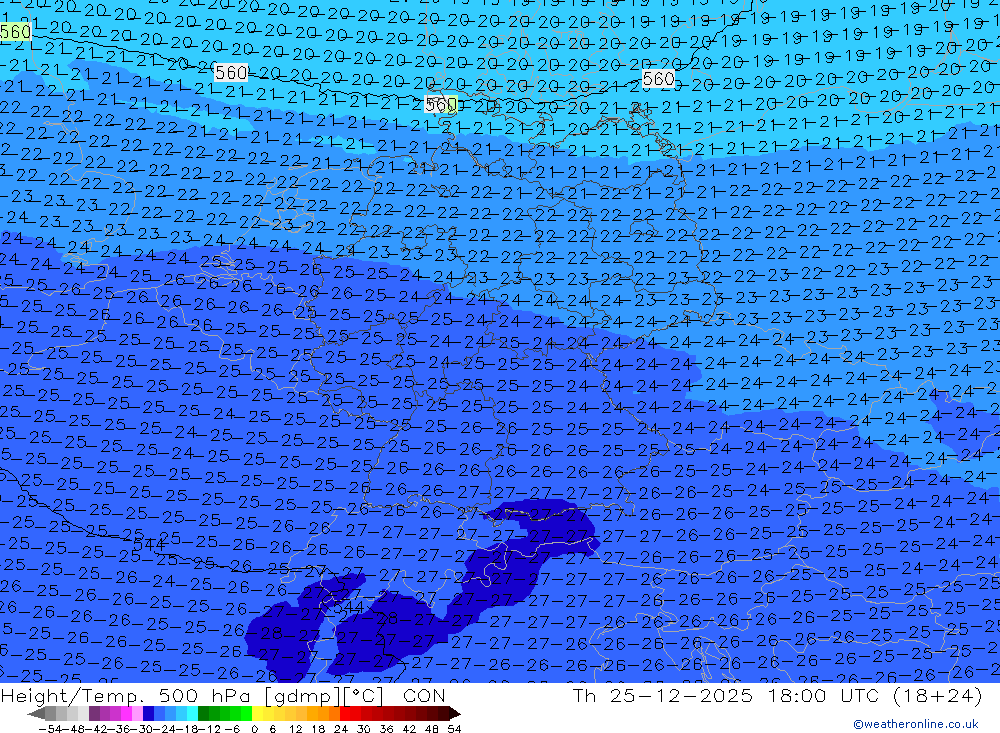Pick the bright red swatch above 24
The width and height of the screenshot is (1000, 733).
tap(345, 714)
